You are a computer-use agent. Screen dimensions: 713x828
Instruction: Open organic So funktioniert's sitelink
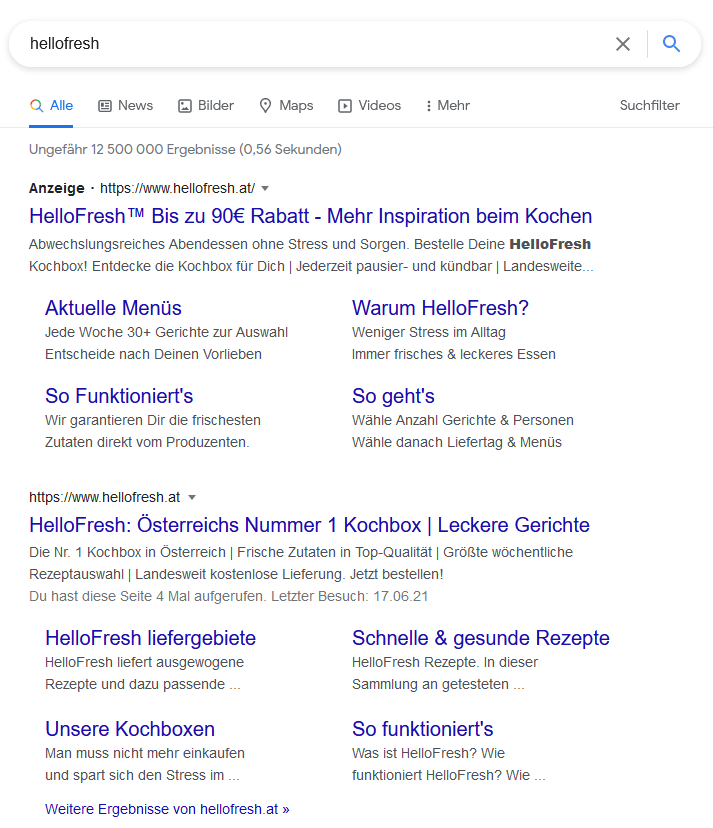(x=423, y=729)
